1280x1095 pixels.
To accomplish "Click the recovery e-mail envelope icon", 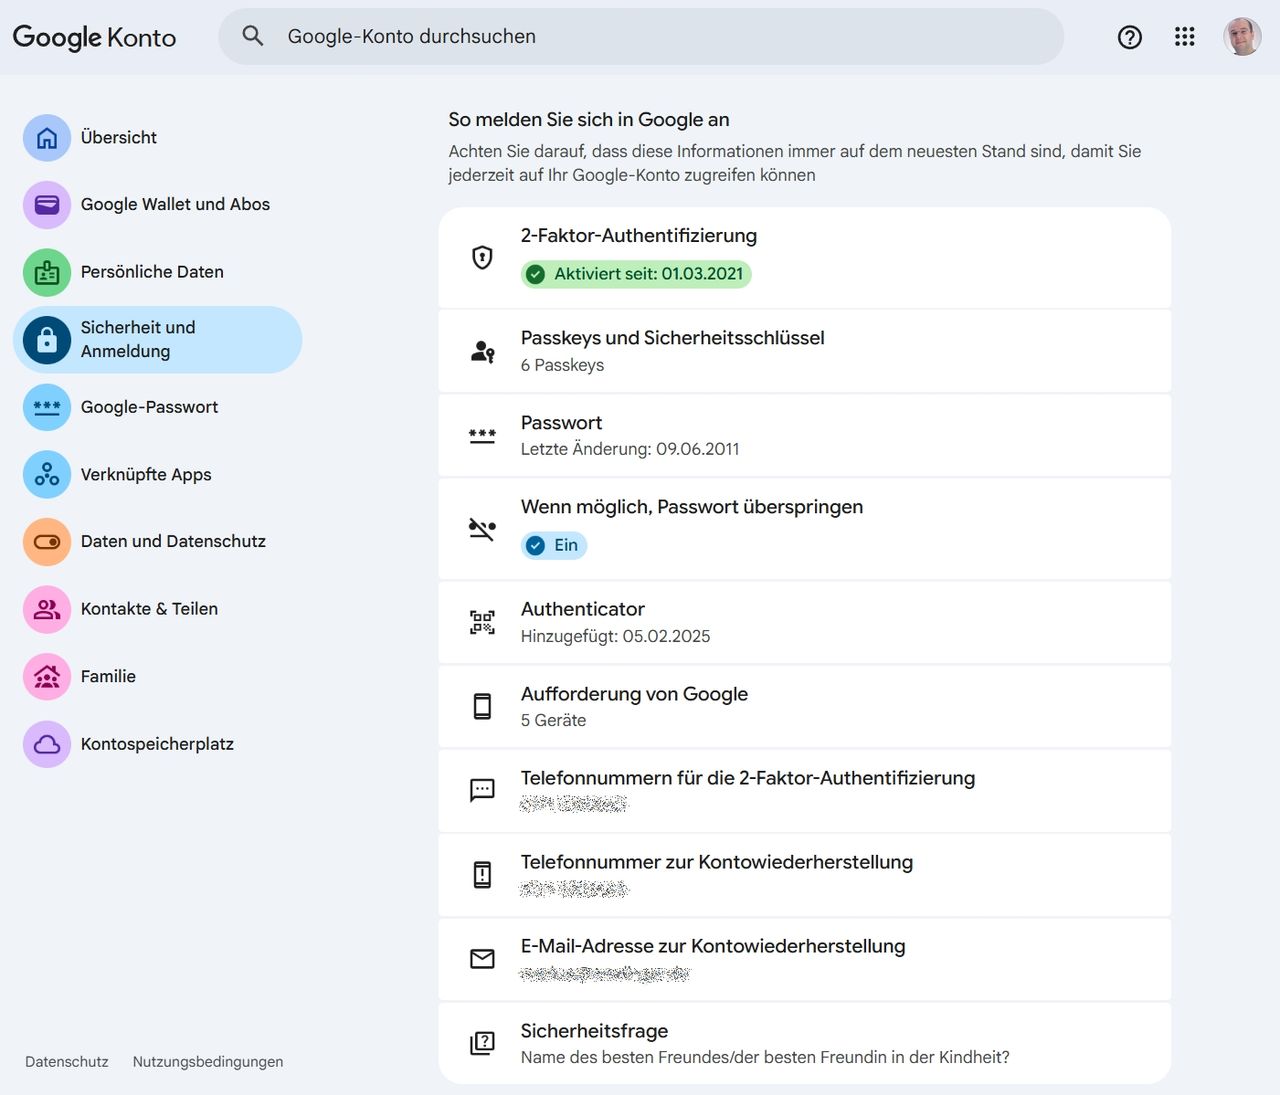I will tap(482, 959).
